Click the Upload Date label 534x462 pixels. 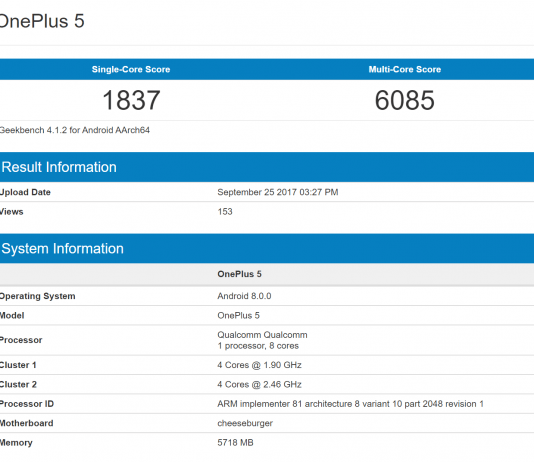click(x=25, y=192)
